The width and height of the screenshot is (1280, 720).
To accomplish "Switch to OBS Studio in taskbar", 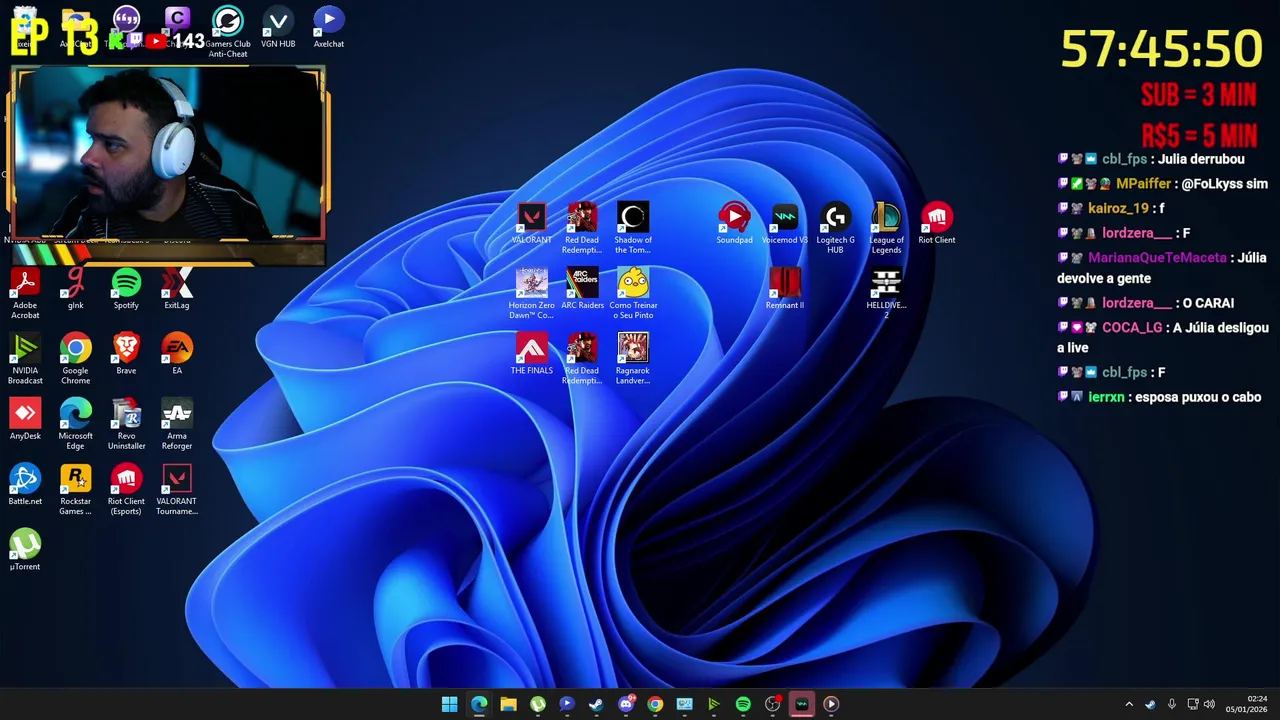I will click(x=772, y=704).
